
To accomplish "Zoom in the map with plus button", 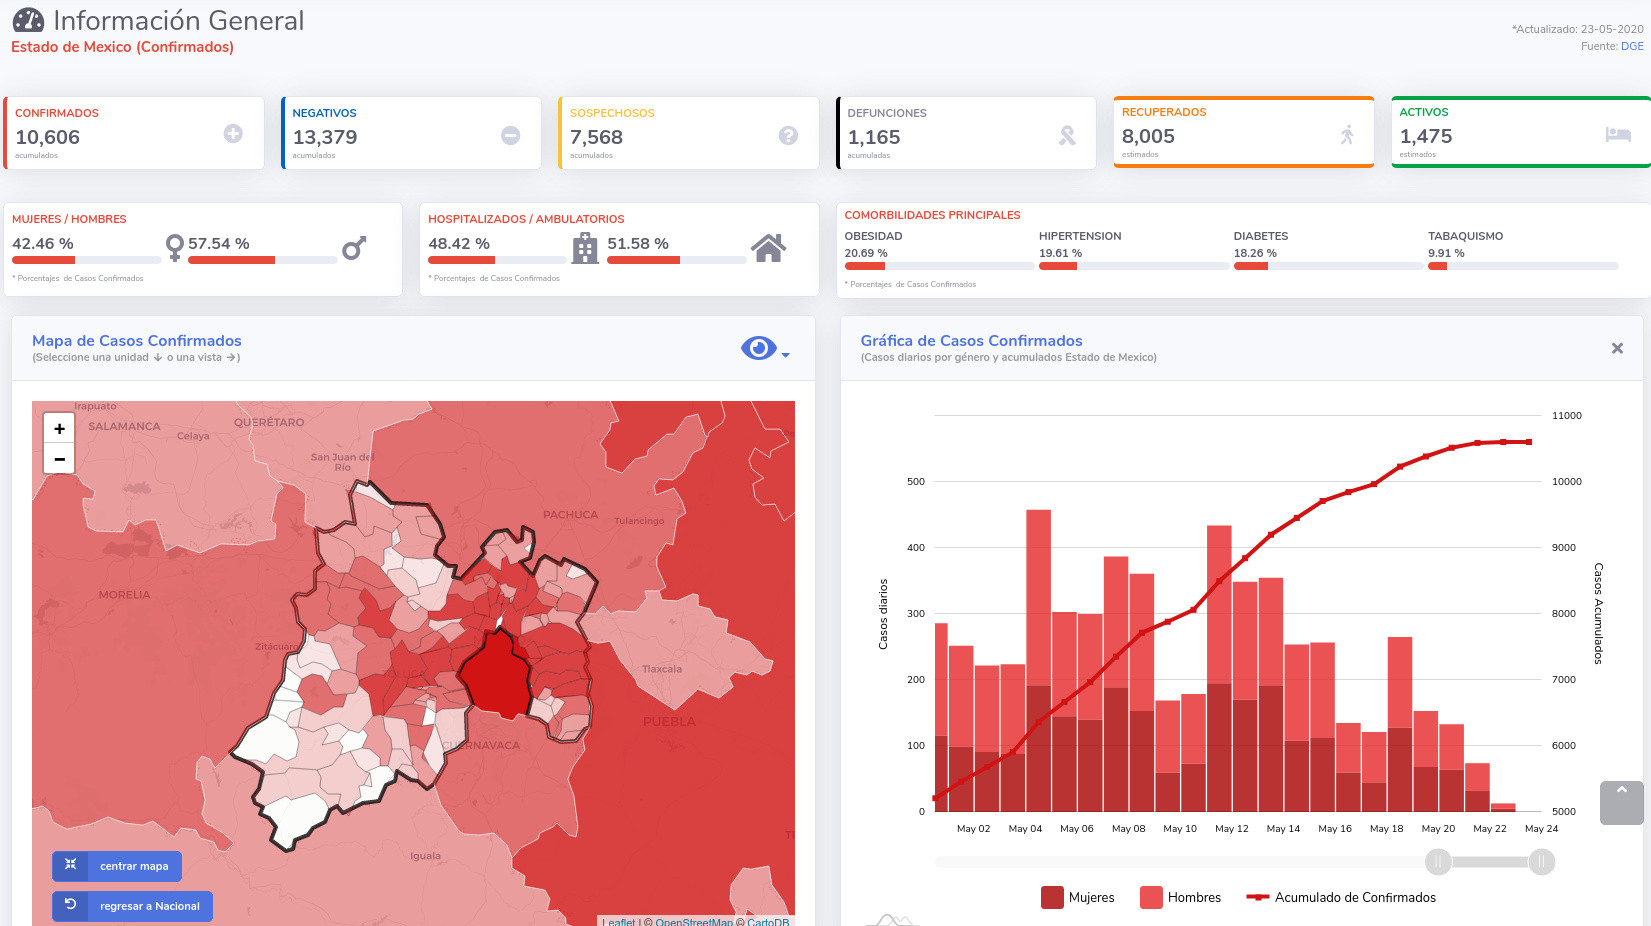I will [x=59, y=428].
